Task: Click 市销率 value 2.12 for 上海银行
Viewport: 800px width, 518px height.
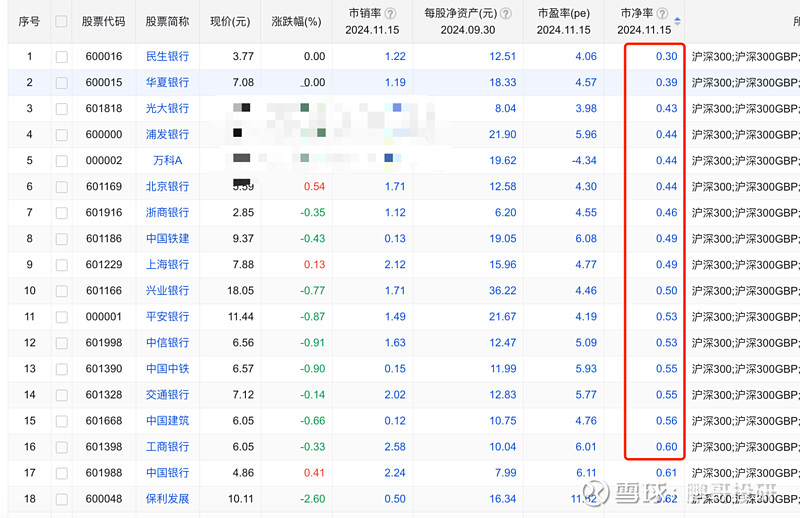Action: 395,264
